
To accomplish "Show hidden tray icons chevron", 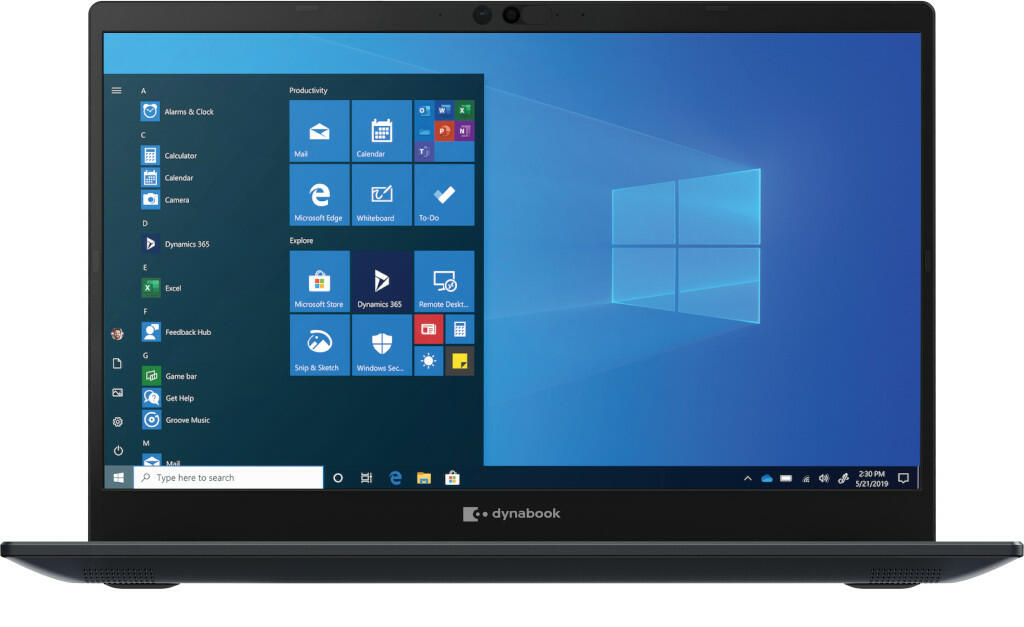I will coord(748,479).
